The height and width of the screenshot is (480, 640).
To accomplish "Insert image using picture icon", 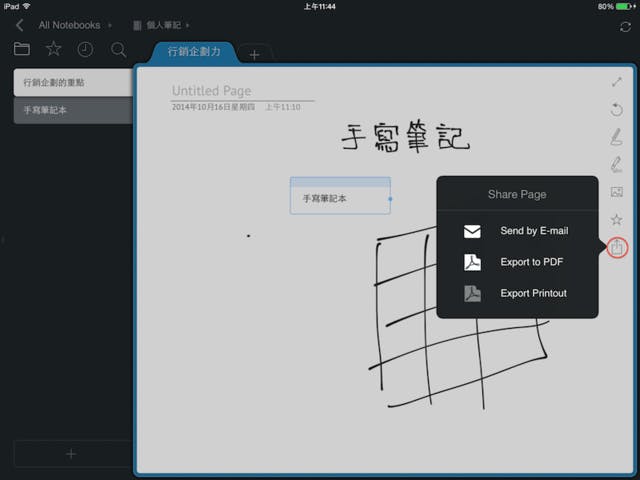I will tap(617, 192).
